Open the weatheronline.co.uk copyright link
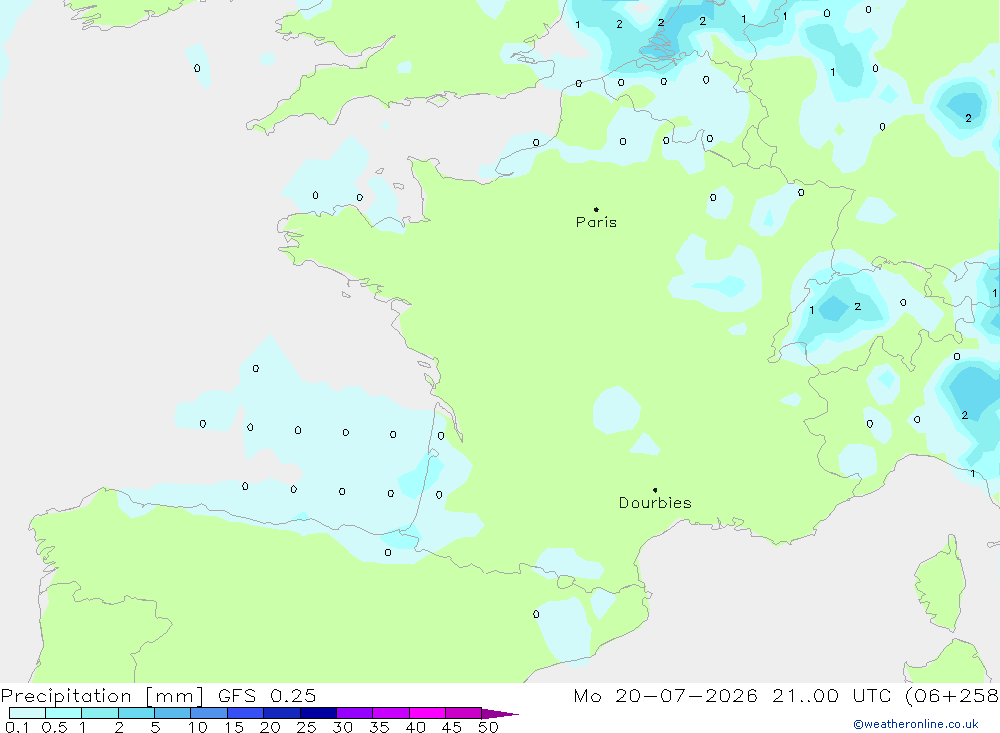The width and height of the screenshot is (1000, 733). [916, 724]
